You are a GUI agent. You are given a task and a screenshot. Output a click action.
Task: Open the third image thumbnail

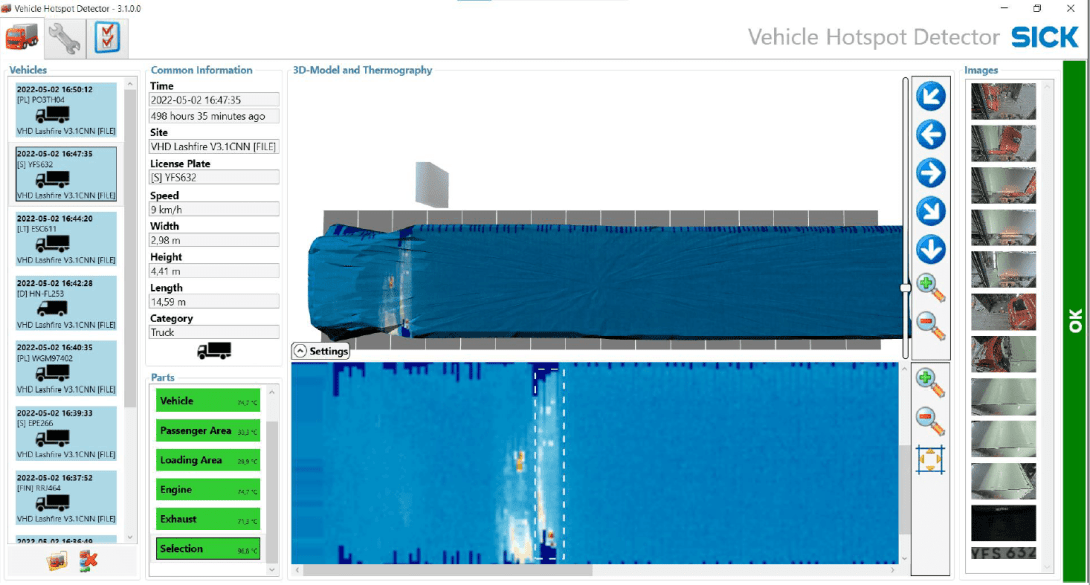(1003, 186)
